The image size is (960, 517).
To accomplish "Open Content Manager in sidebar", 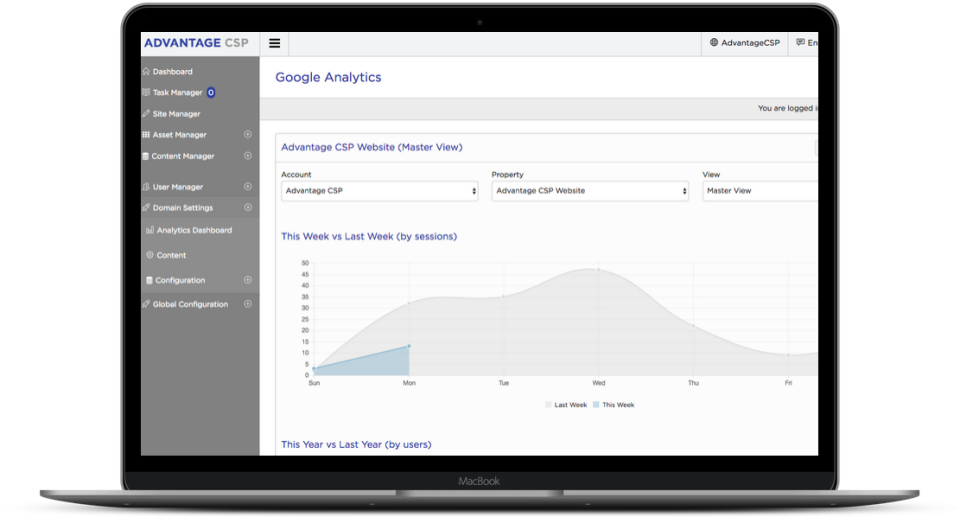I will [x=182, y=156].
